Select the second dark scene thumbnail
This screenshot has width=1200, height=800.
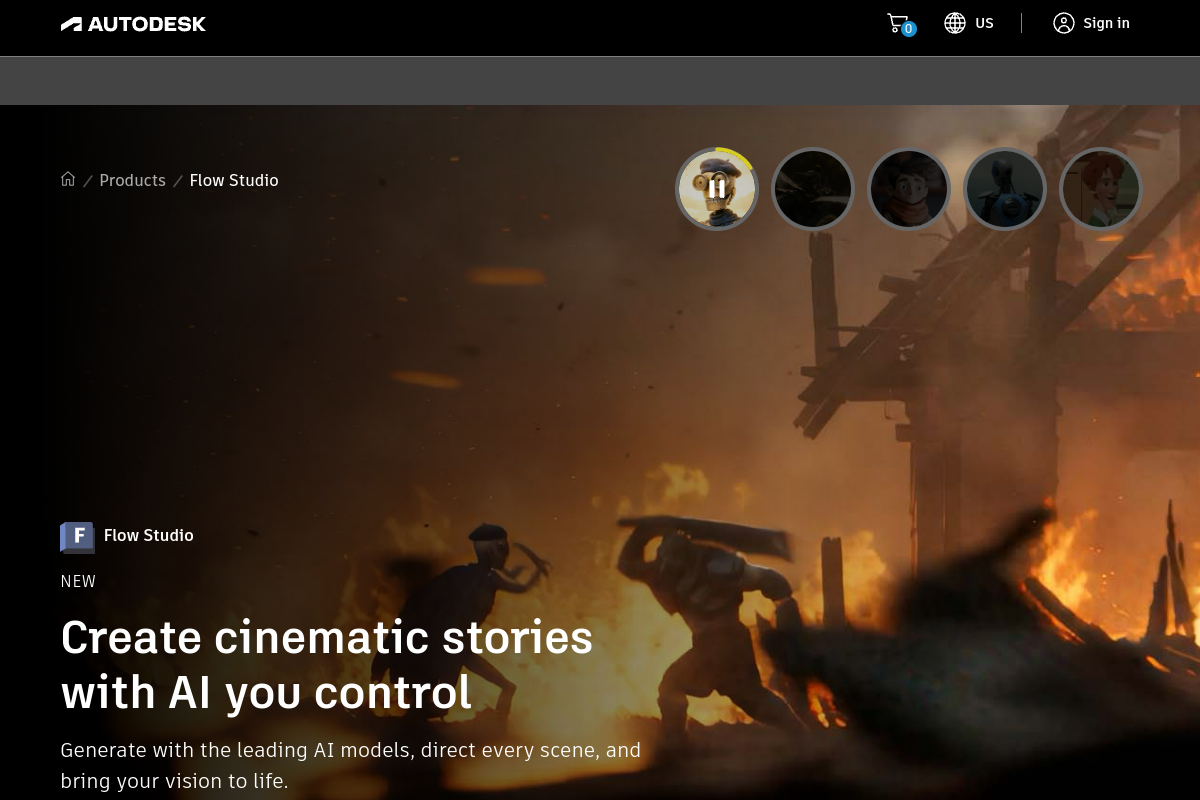click(813, 189)
